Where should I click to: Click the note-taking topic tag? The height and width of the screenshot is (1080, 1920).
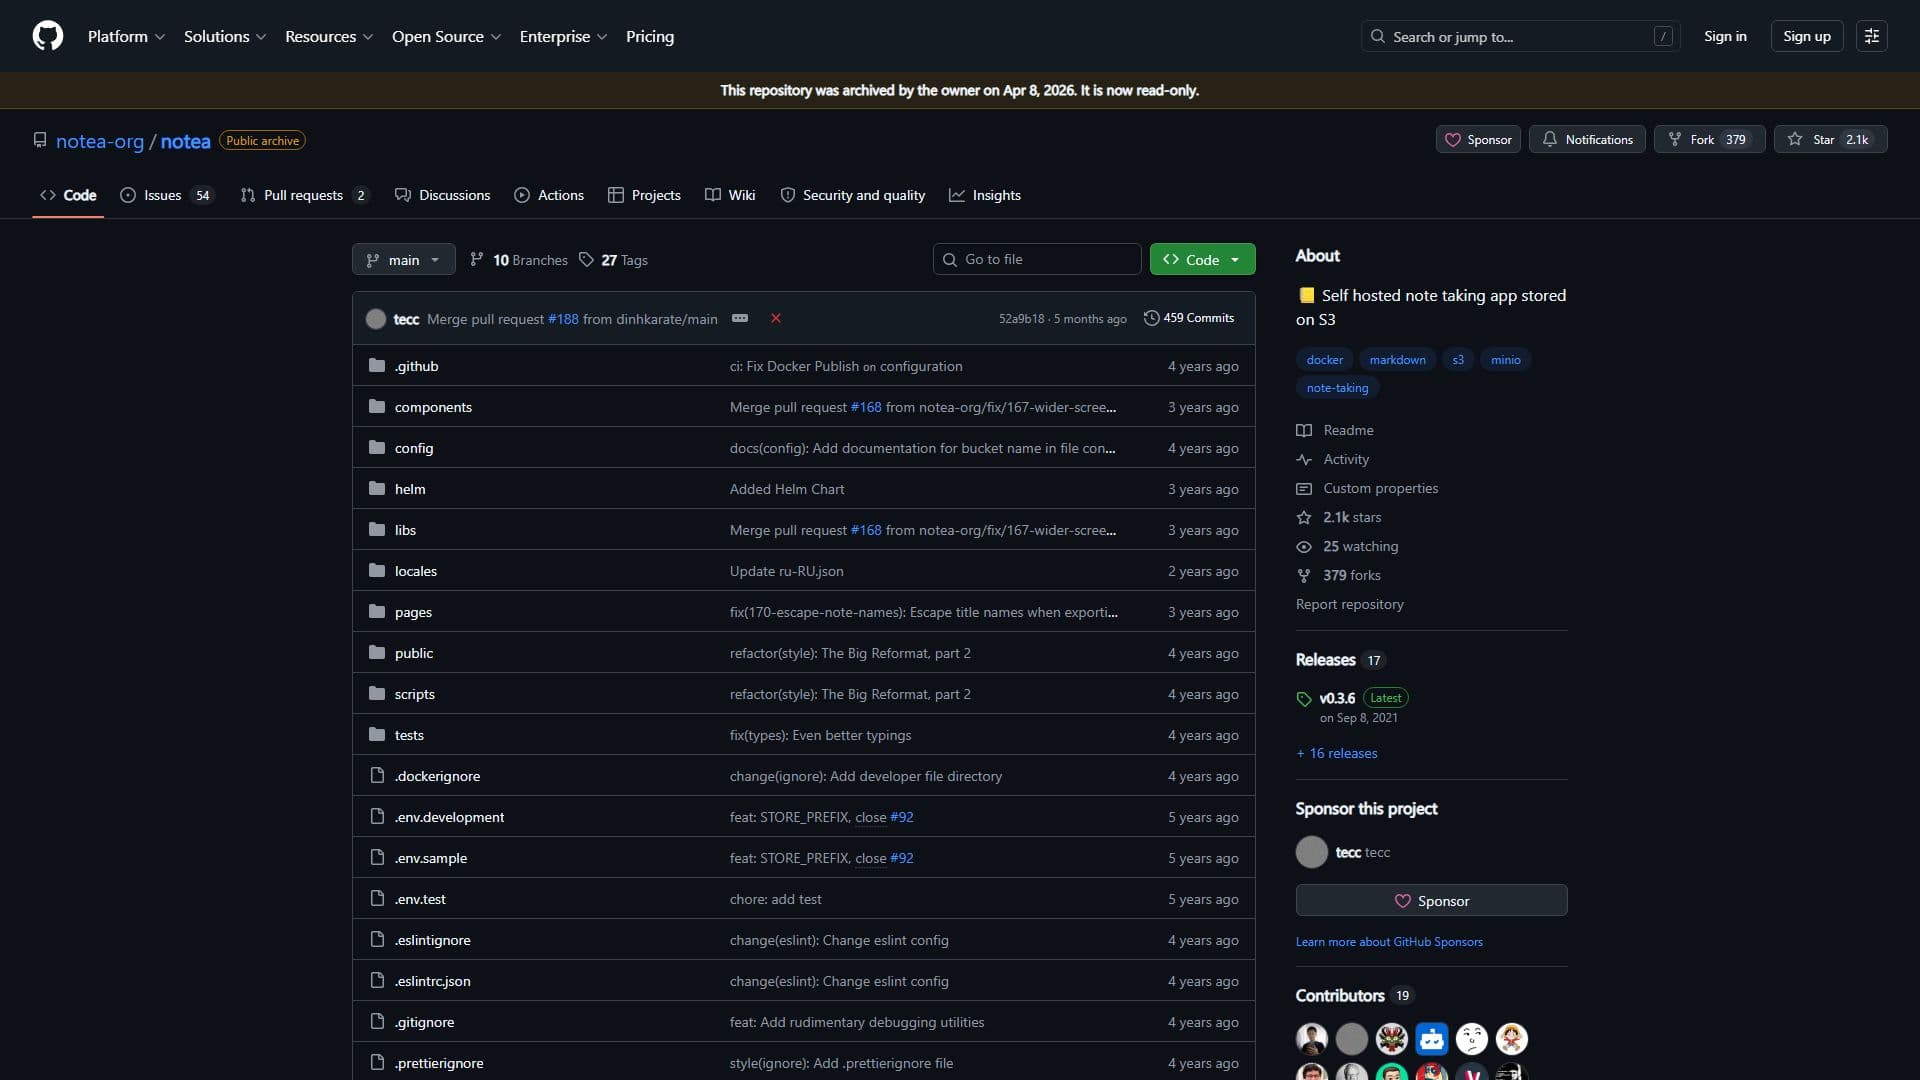pyautogui.click(x=1337, y=388)
